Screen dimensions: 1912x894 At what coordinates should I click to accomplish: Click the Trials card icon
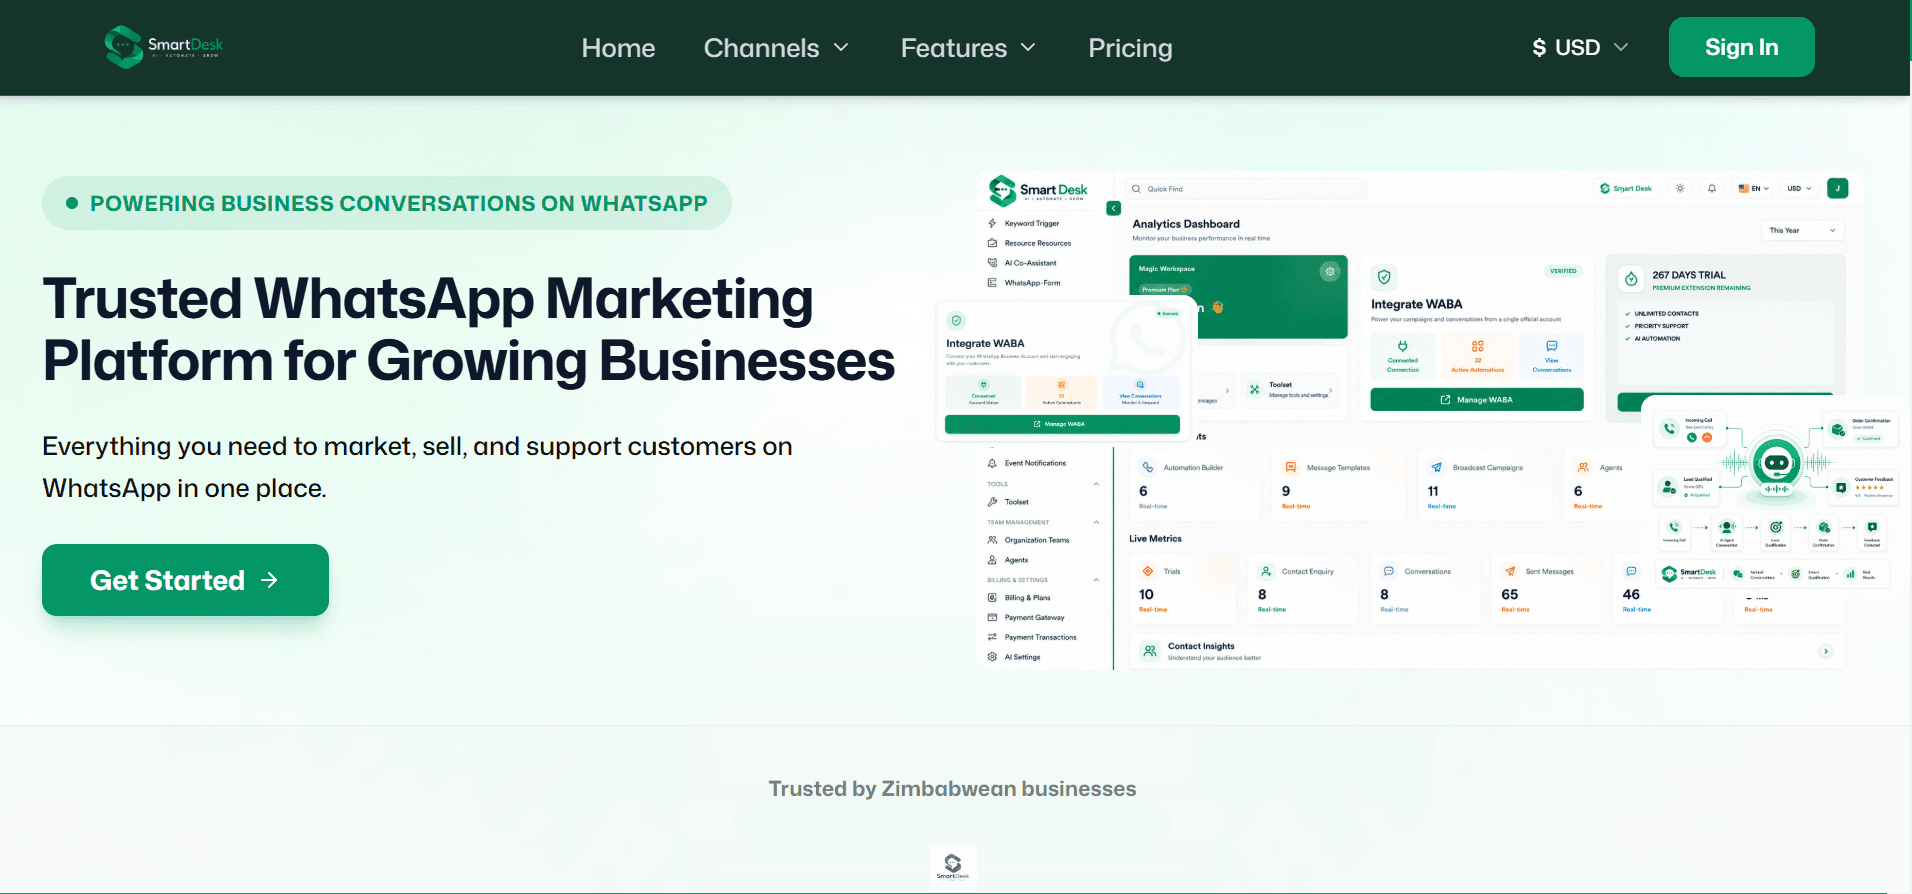tap(1148, 571)
